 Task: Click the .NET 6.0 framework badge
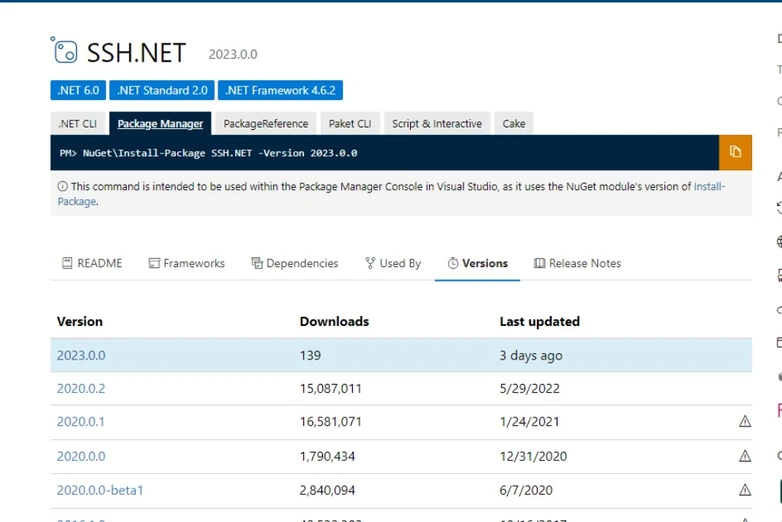click(x=78, y=90)
